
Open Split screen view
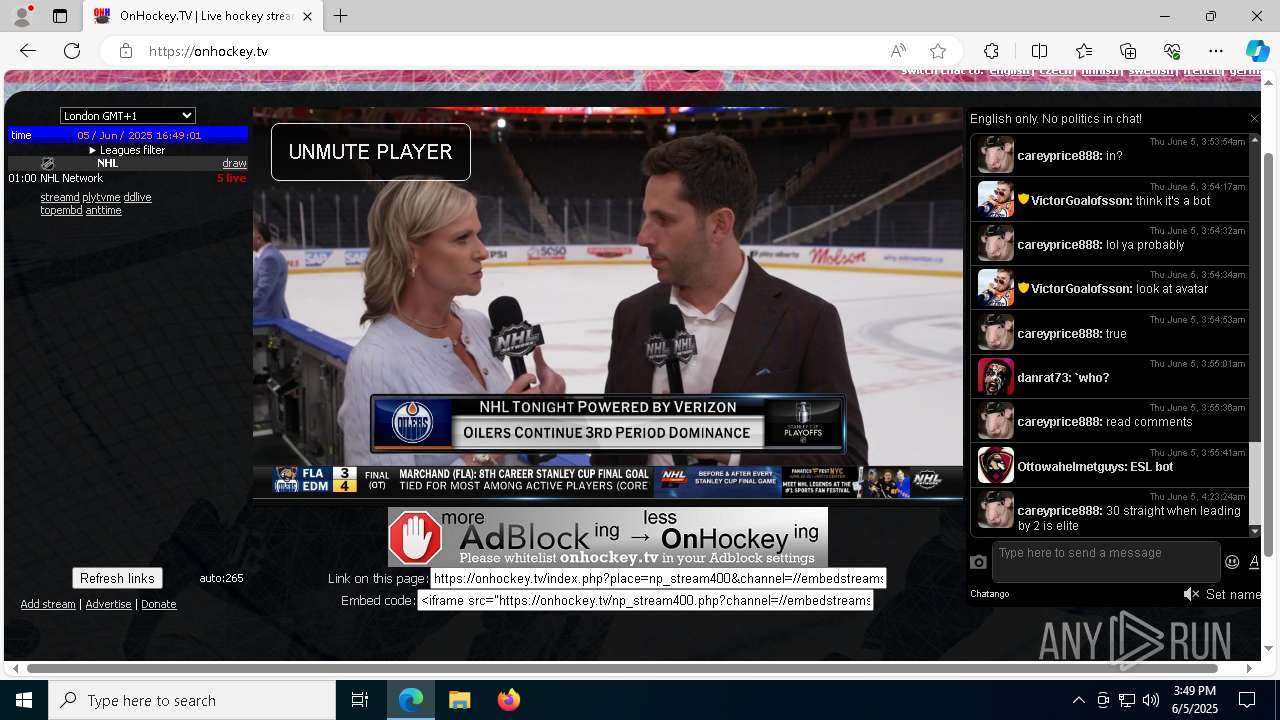point(1039,51)
